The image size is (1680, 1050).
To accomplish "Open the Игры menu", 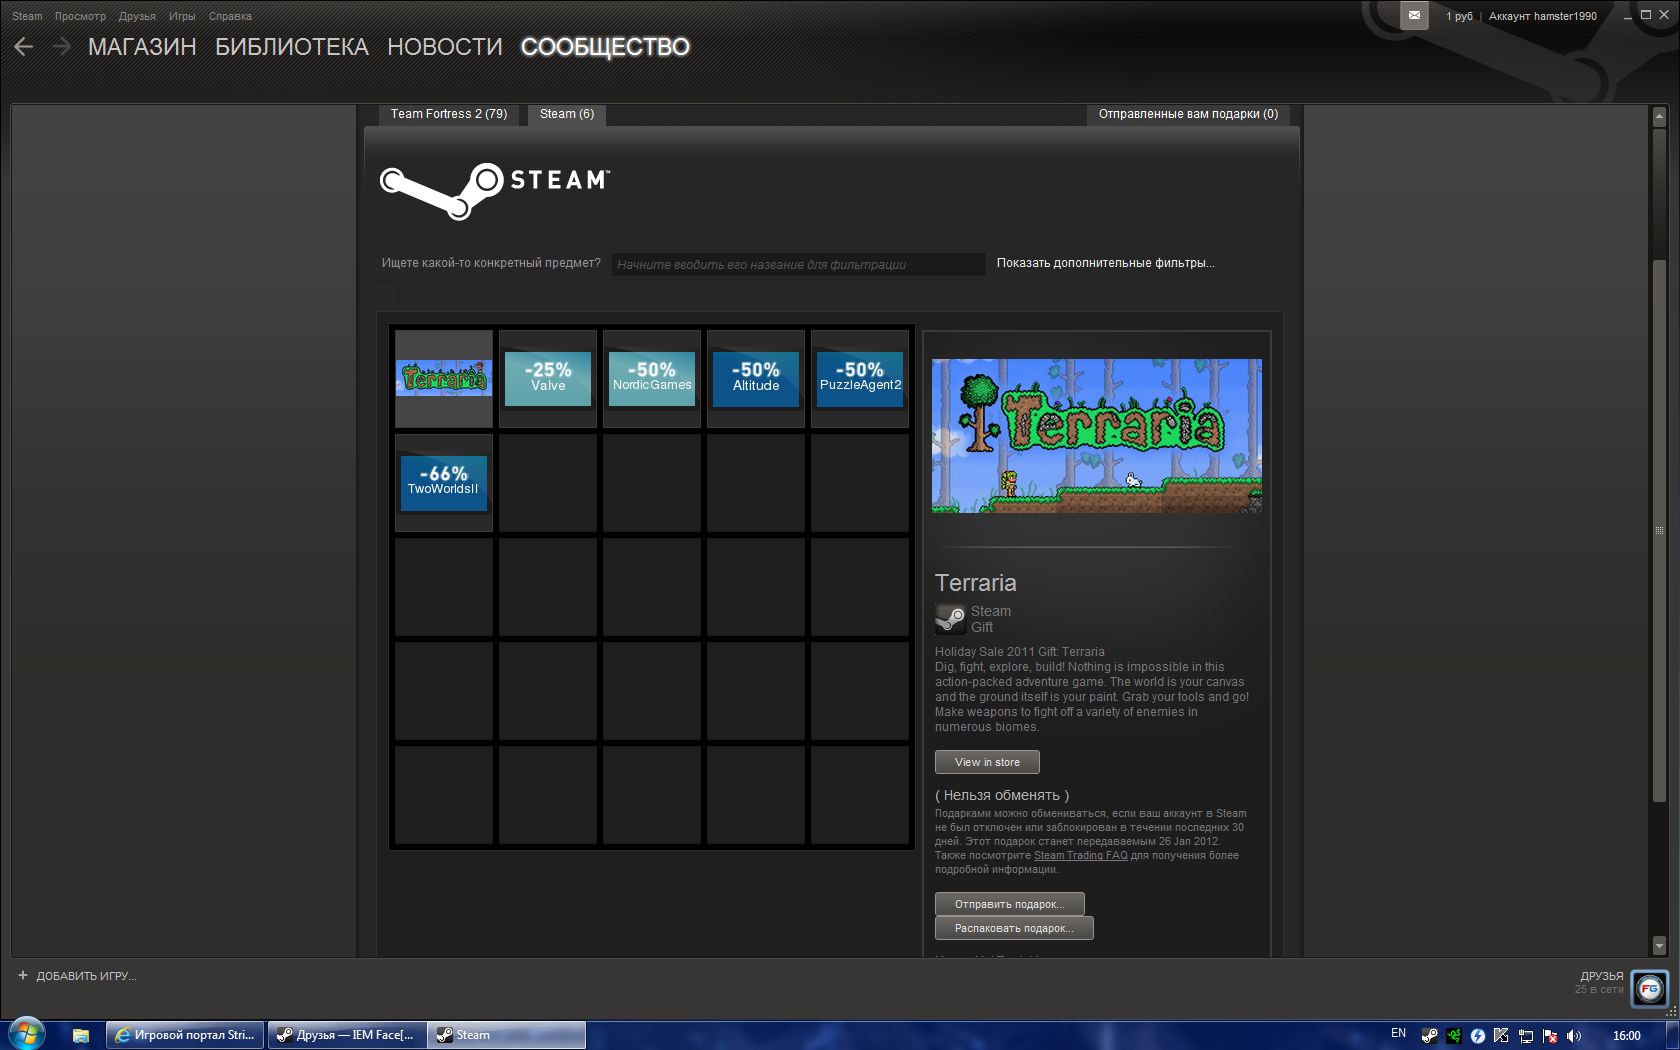I will coord(182,16).
